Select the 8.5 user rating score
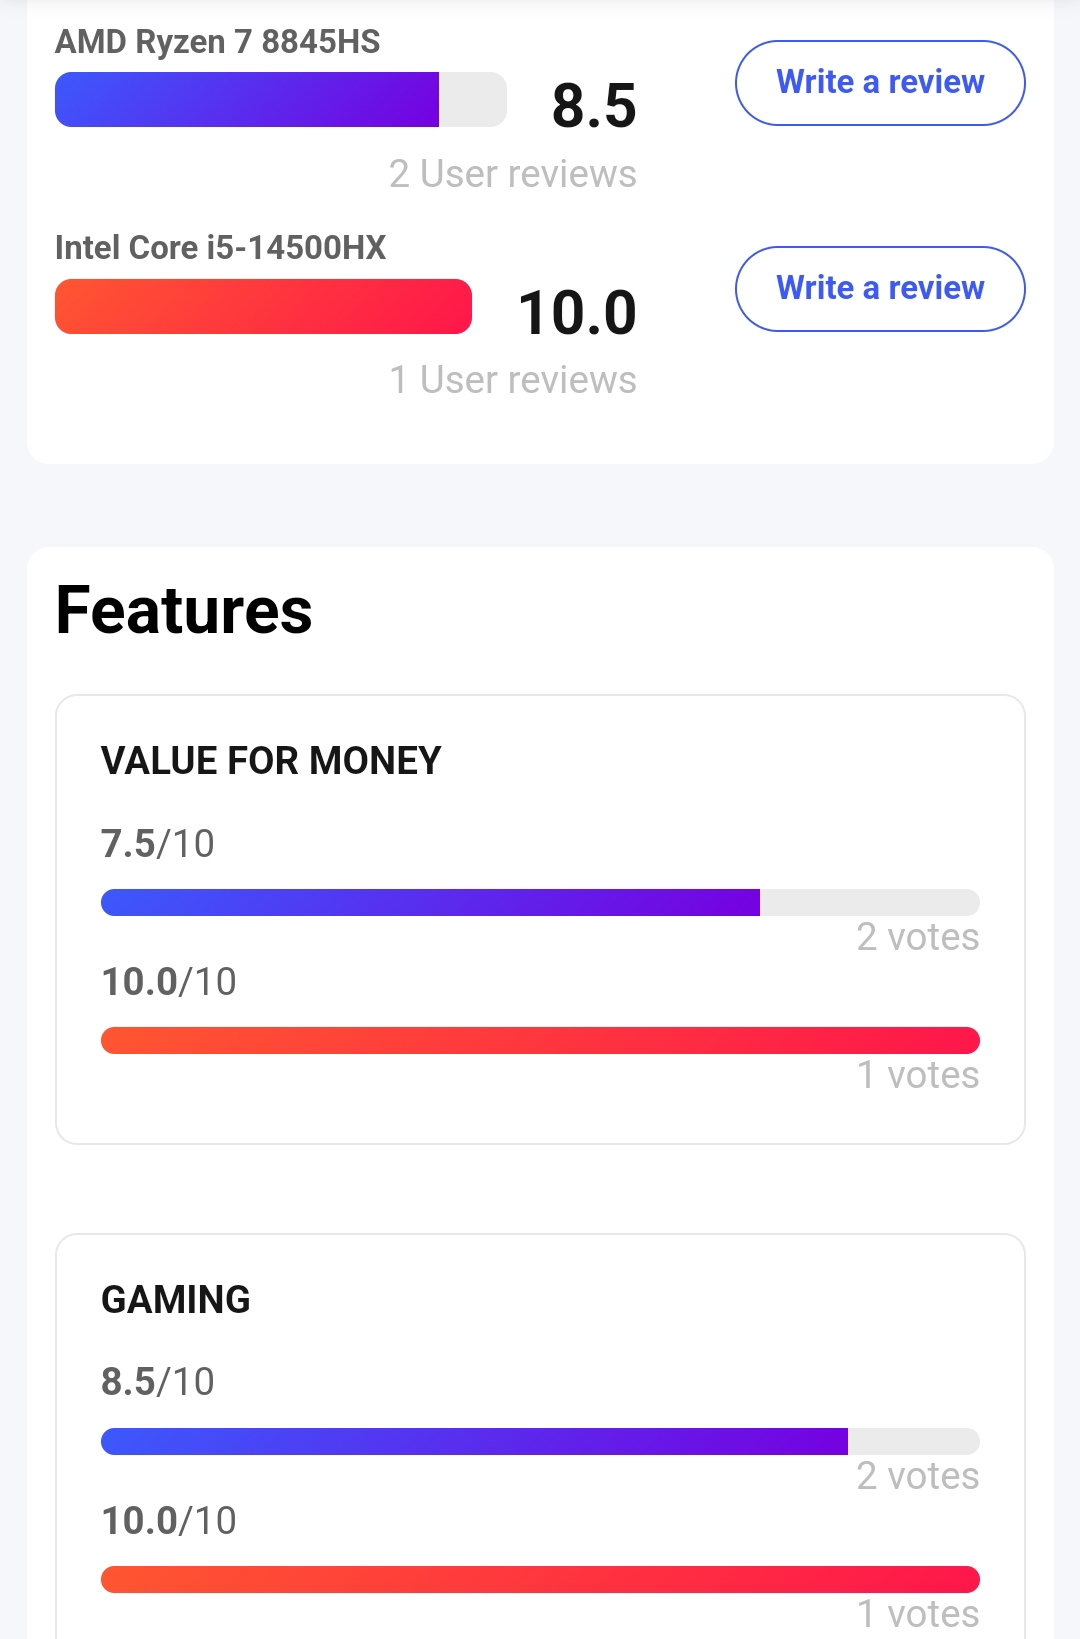Image resolution: width=1080 pixels, height=1639 pixels. [x=594, y=106]
